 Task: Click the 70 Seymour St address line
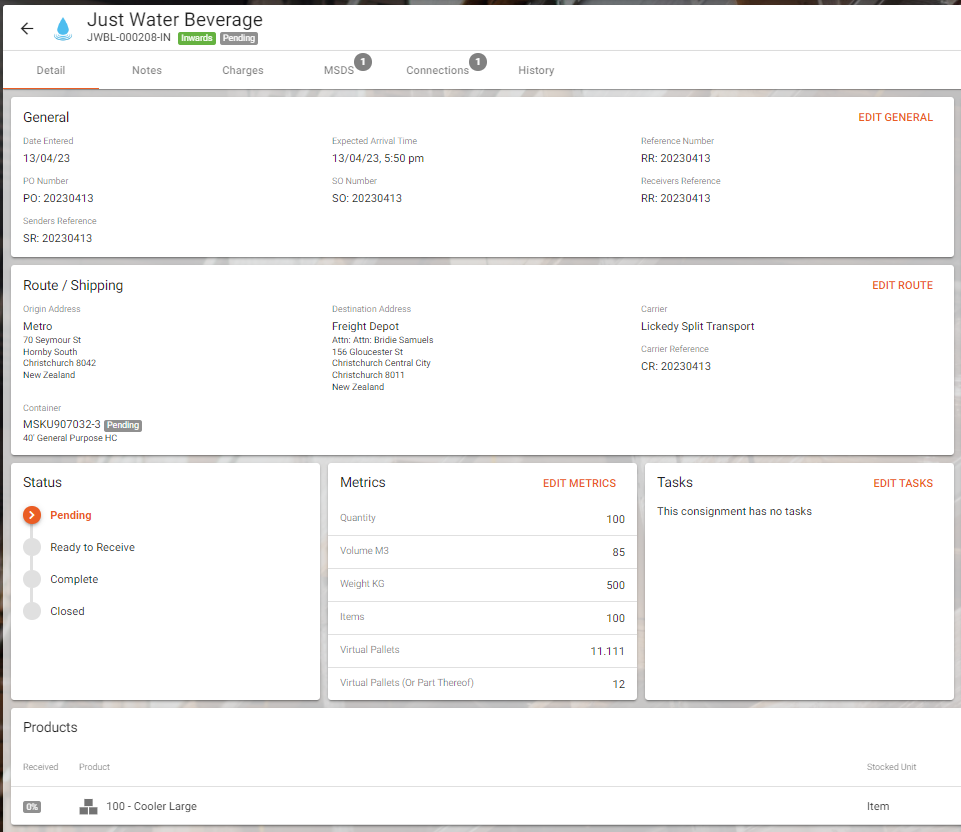click(52, 340)
